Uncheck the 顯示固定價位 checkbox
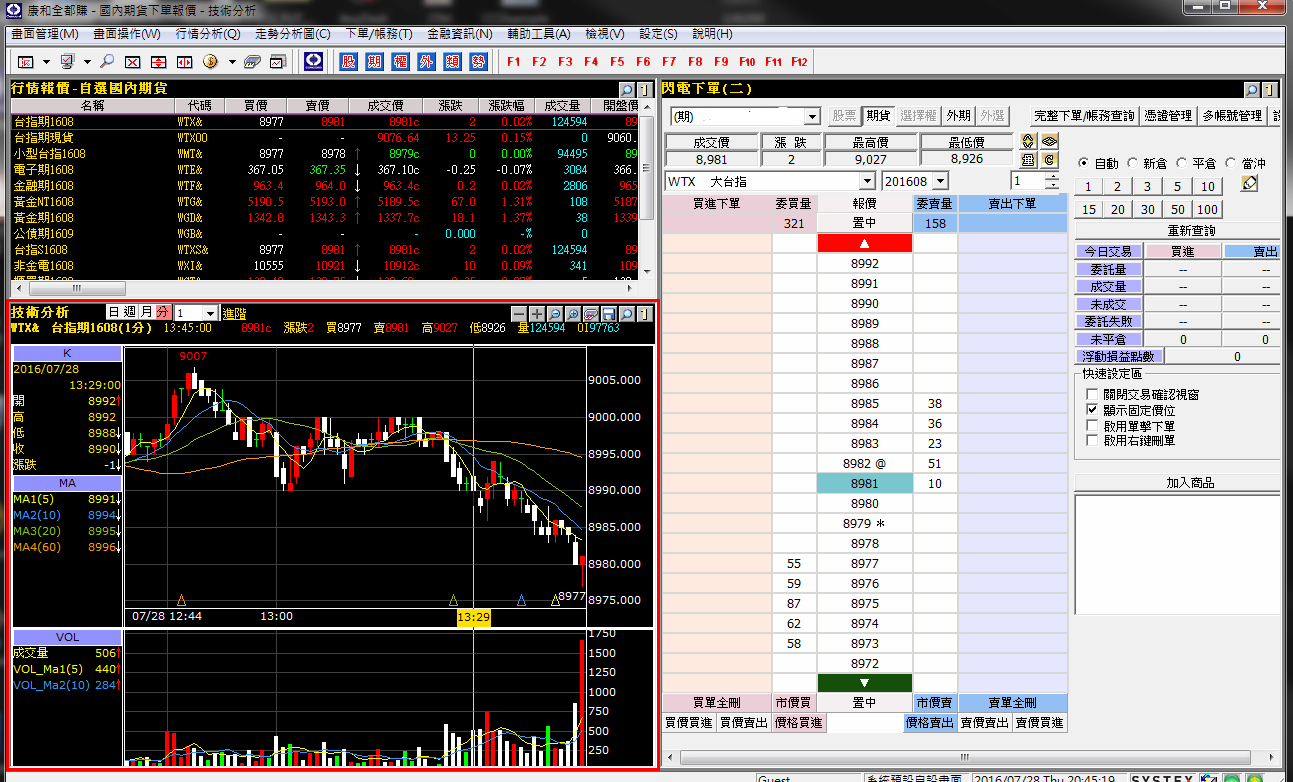The height and width of the screenshot is (782, 1293). pyautogui.click(x=1092, y=410)
